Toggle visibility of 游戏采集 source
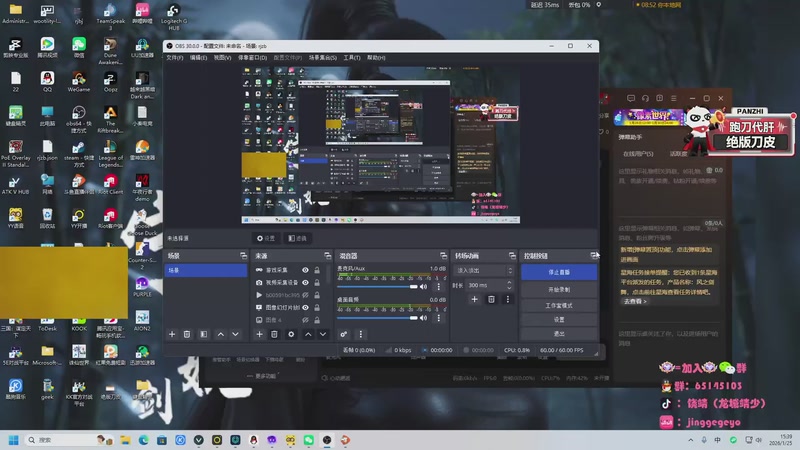The height and width of the screenshot is (450, 800). click(x=305, y=270)
